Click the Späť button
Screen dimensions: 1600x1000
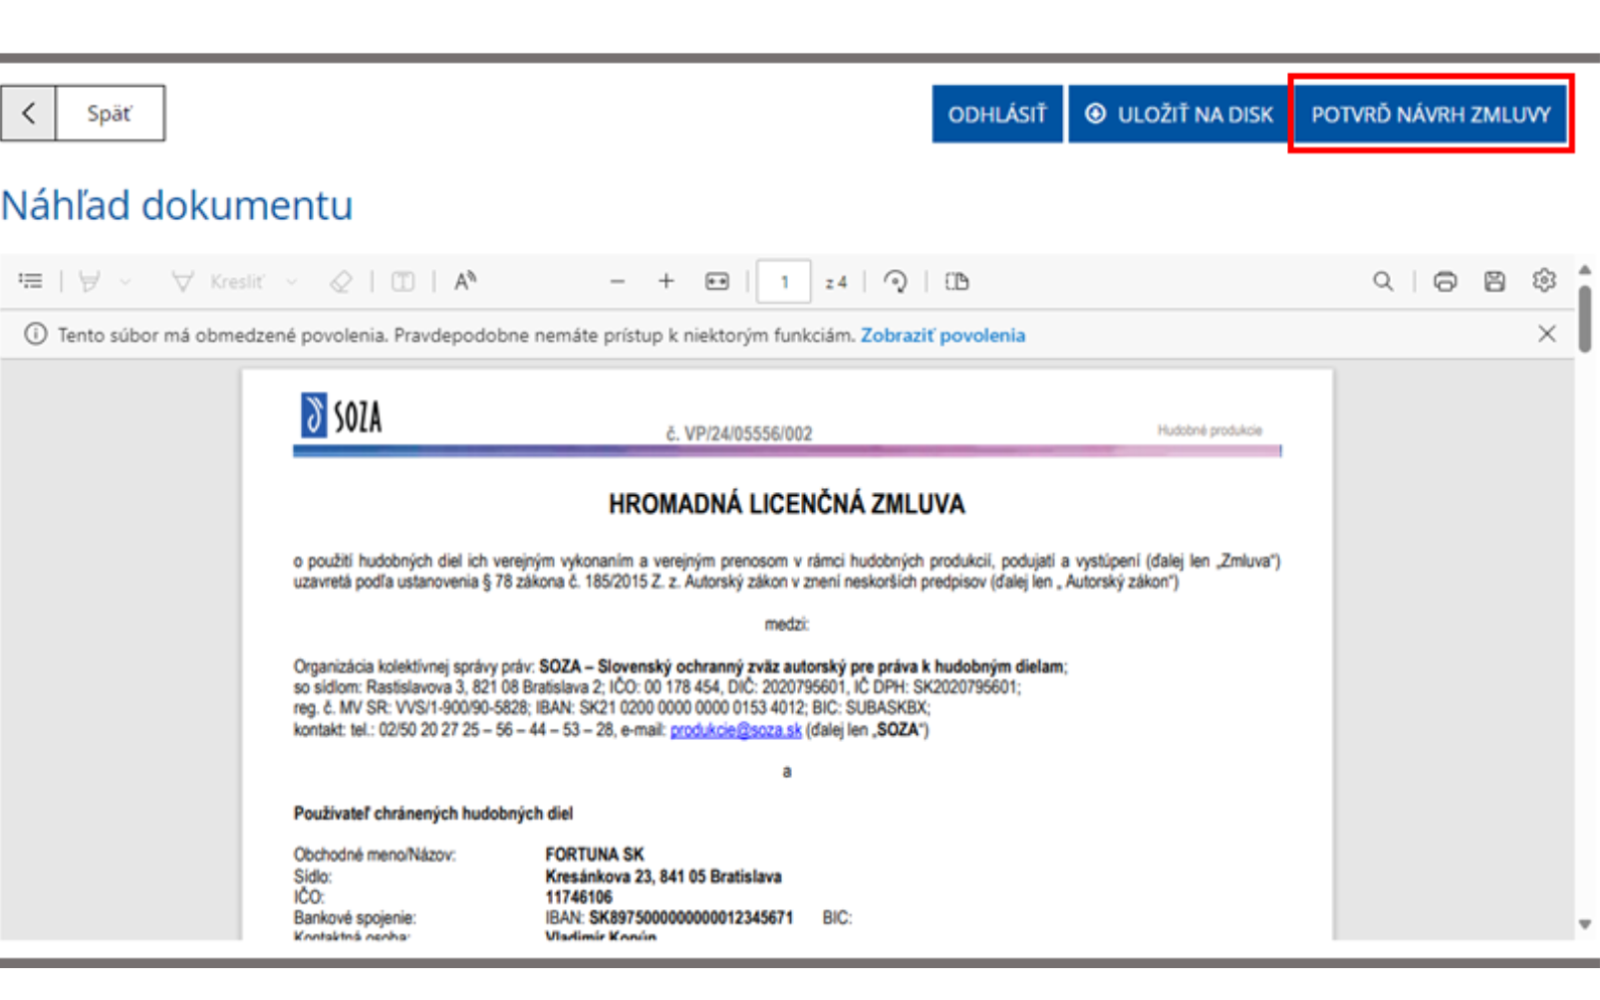click(x=110, y=113)
